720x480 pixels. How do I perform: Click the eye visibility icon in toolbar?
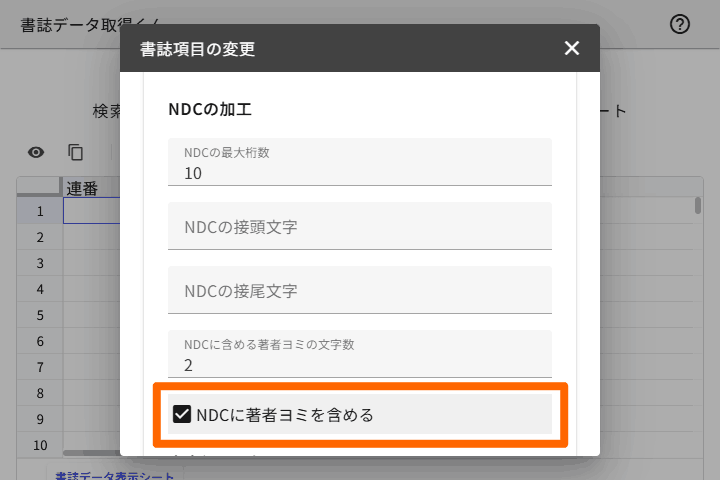(36, 152)
